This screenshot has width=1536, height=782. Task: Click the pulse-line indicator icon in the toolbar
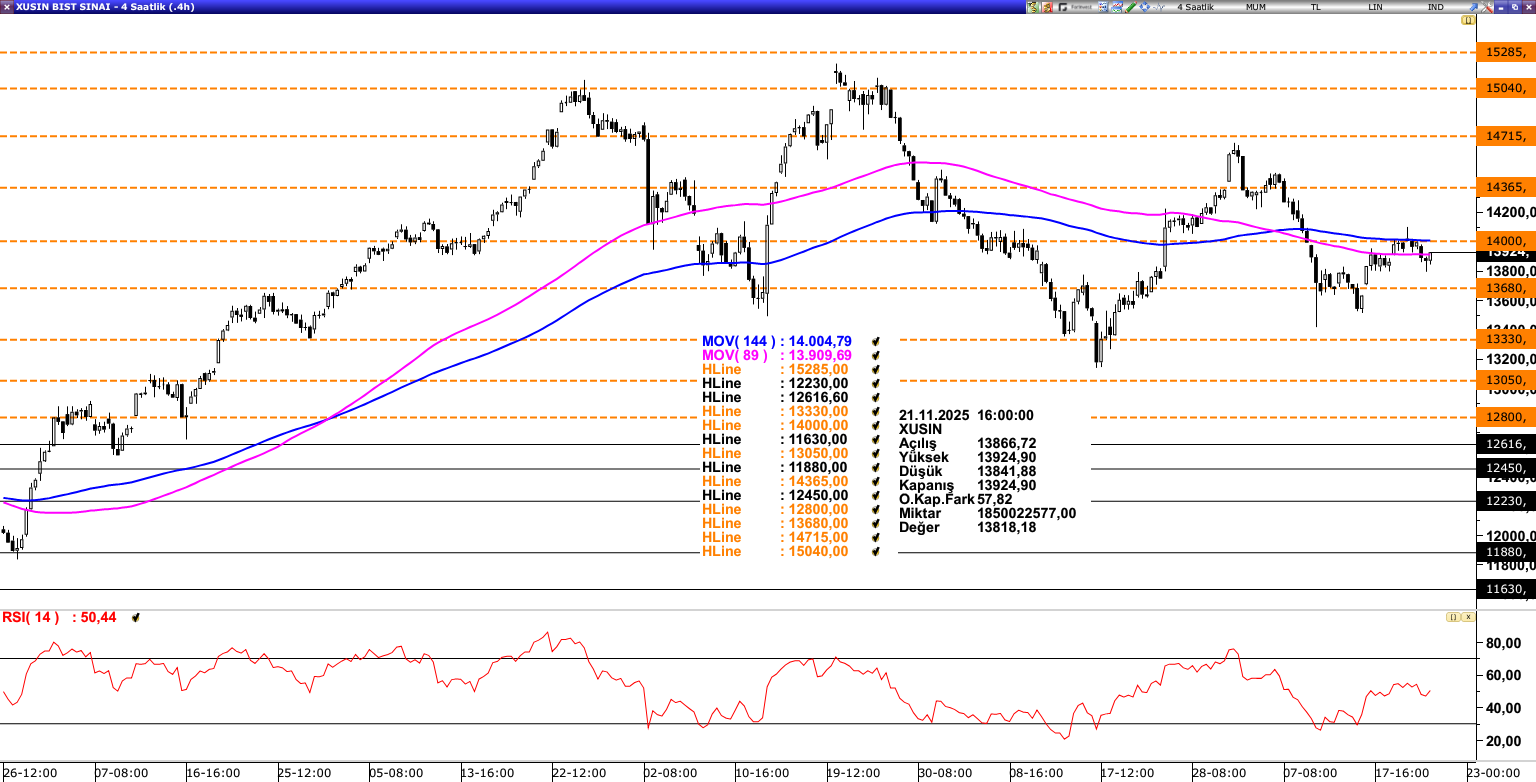(1159, 7)
